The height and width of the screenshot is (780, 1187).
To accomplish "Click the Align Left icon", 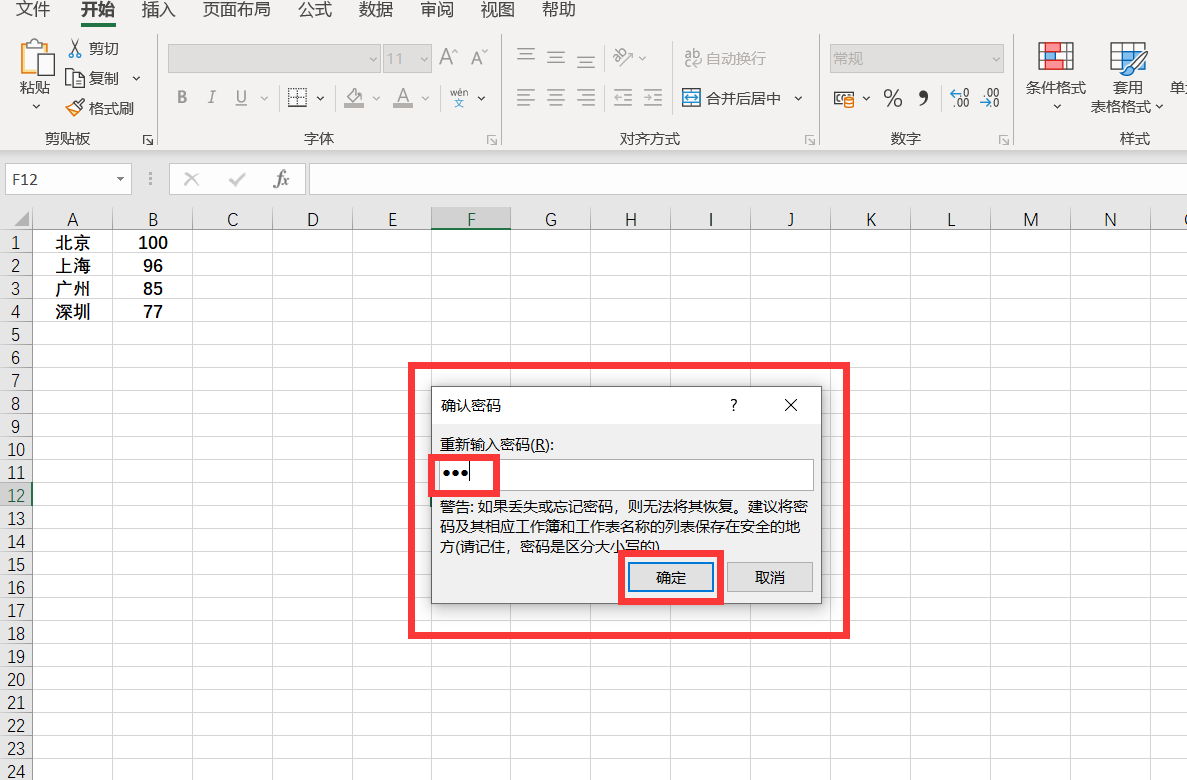I will 525,98.
